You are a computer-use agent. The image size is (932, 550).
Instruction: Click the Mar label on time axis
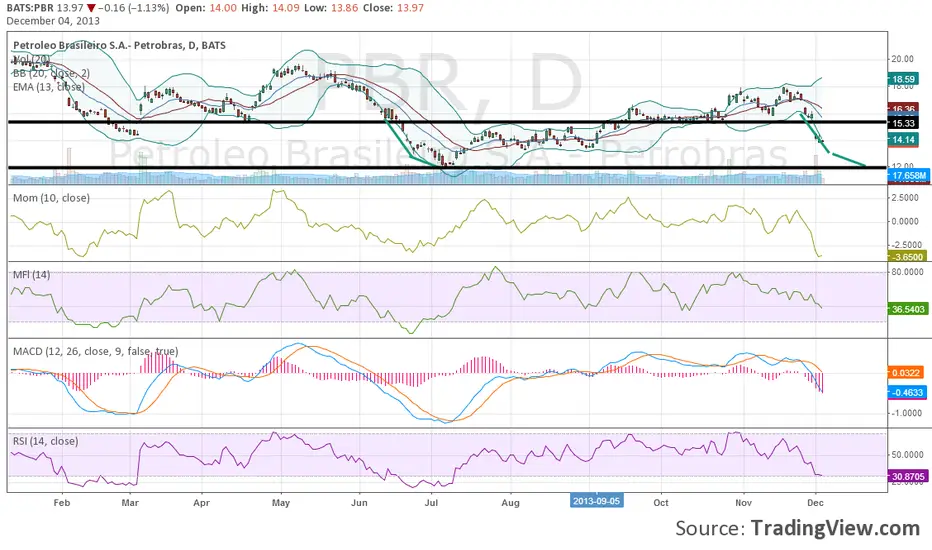tap(130, 502)
